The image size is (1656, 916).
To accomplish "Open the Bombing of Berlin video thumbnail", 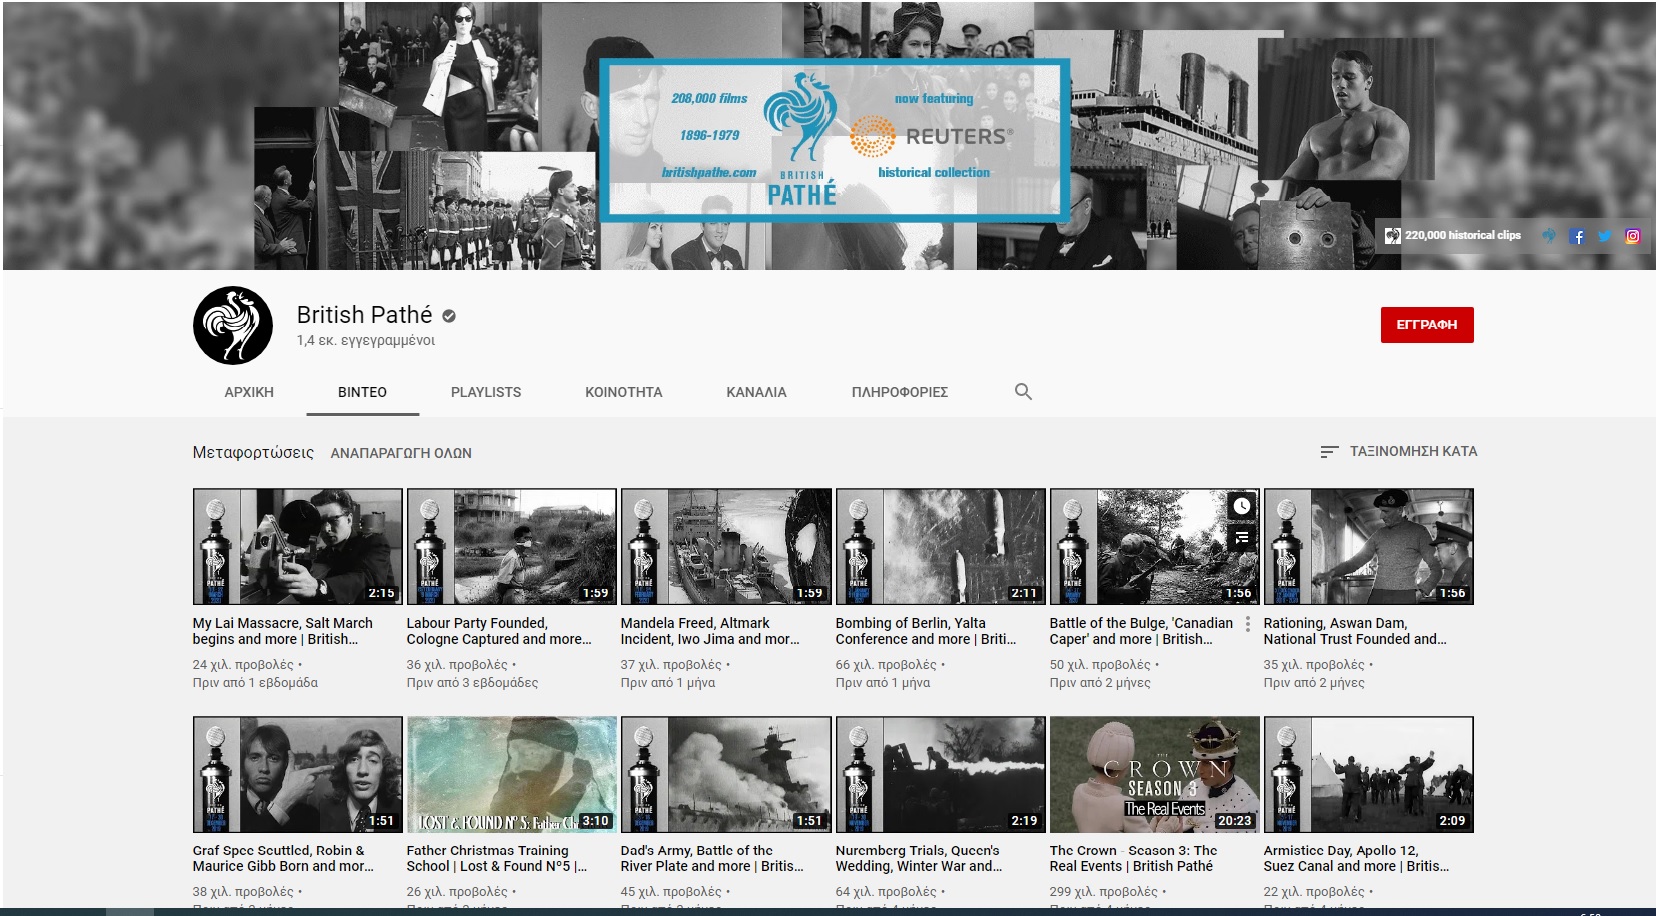I will point(941,546).
